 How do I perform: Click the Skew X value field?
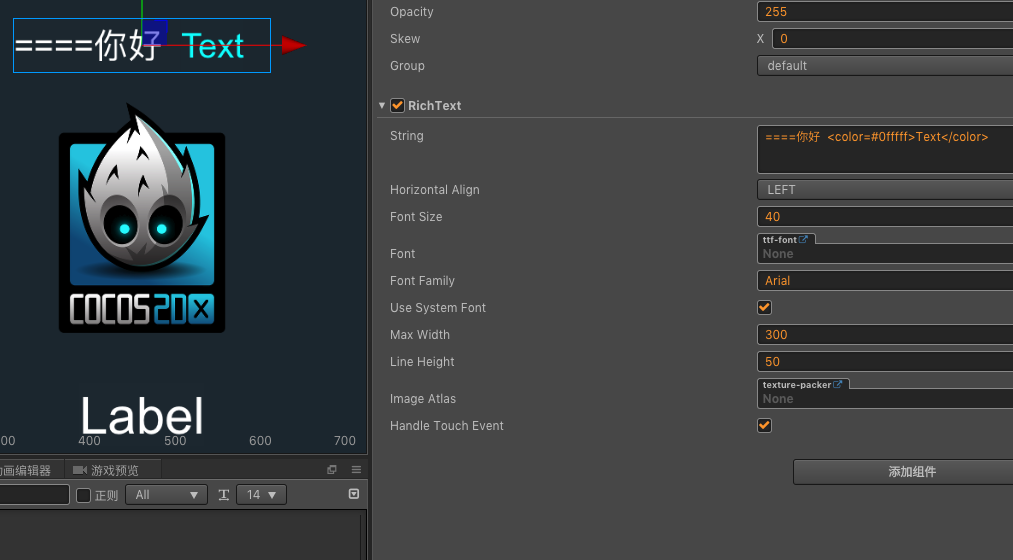(893, 39)
